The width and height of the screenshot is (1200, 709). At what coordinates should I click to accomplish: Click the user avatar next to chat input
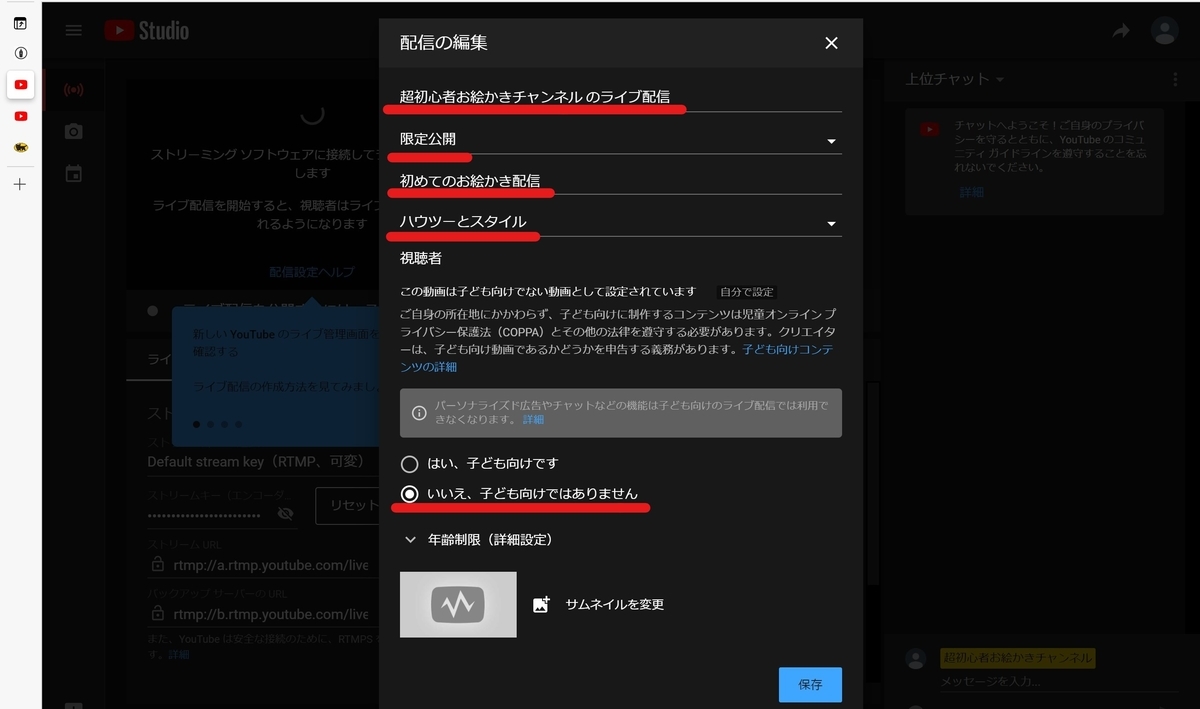(x=915, y=658)
